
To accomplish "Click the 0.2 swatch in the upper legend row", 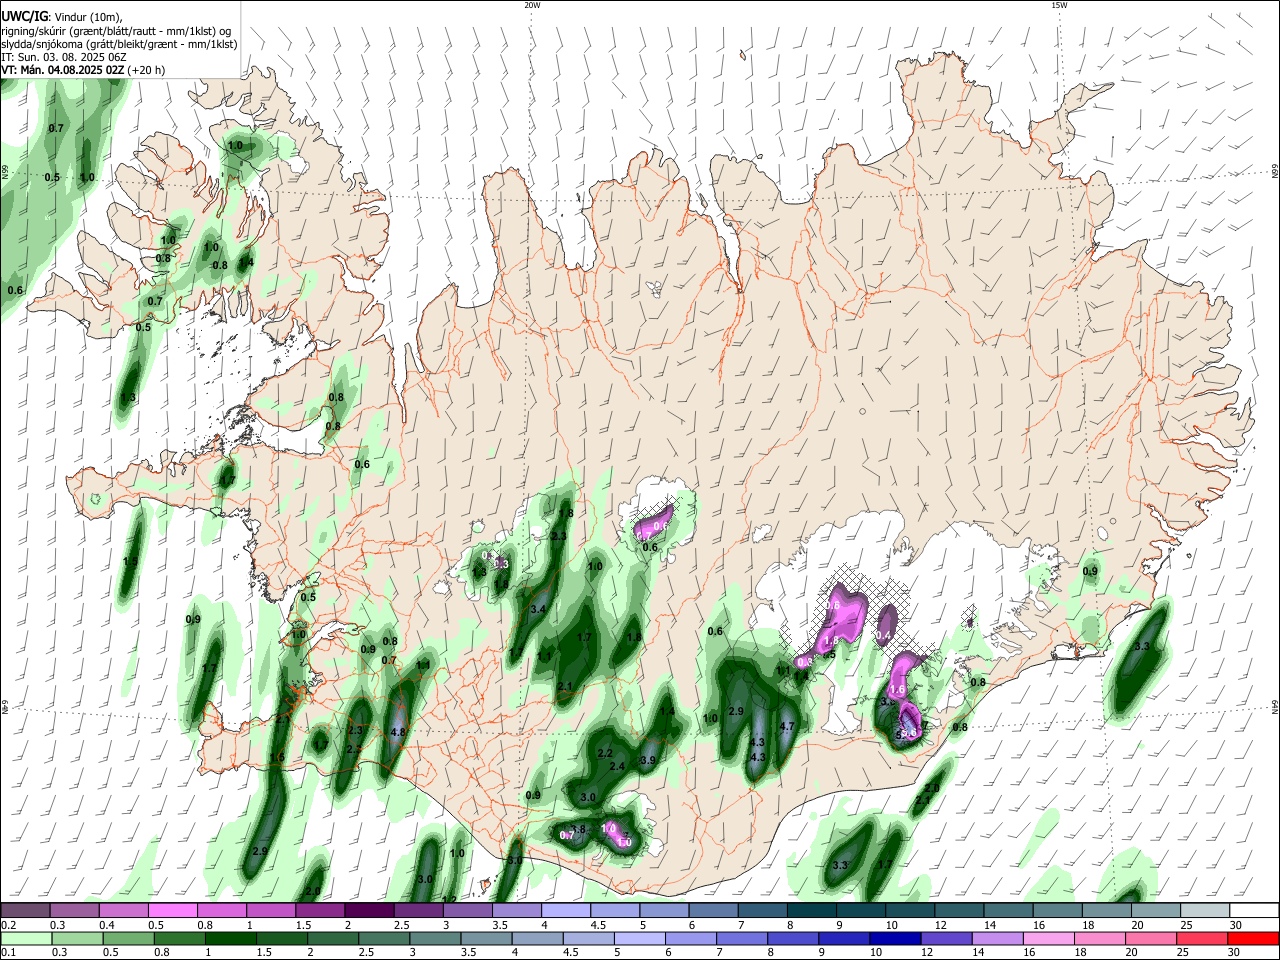I will (25, 911).
